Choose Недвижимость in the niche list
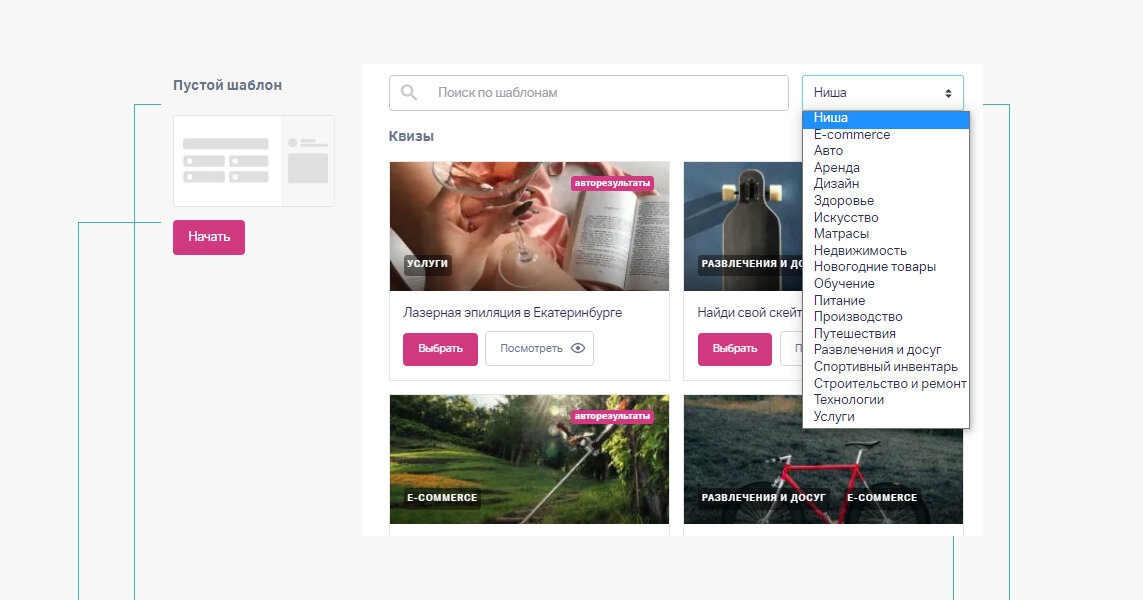Screen dimensions: 1143x600 (886, 251)
